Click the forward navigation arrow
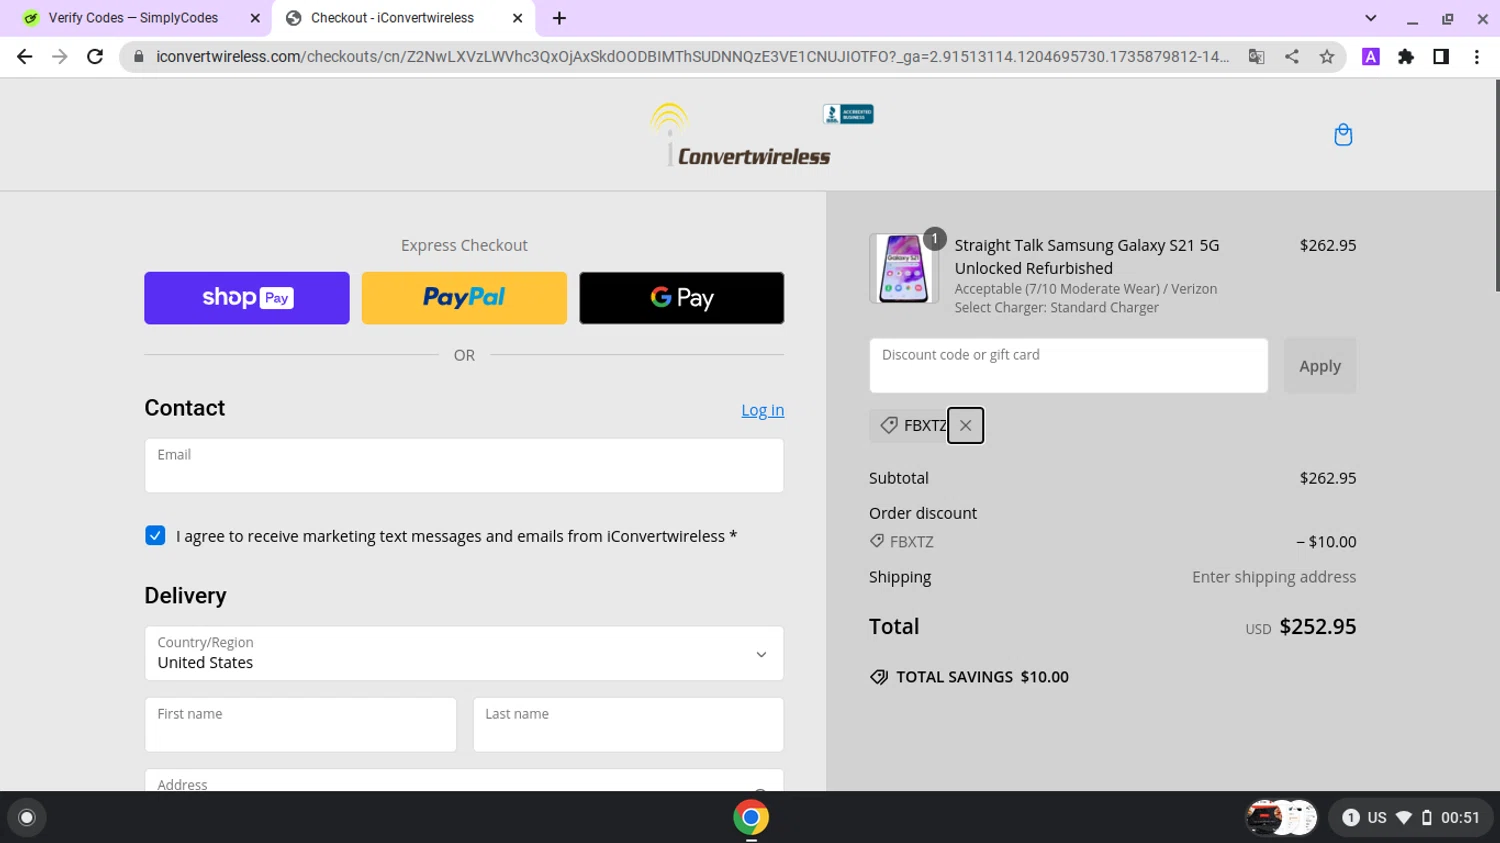1500x843 pixels. tap(60, 57)
